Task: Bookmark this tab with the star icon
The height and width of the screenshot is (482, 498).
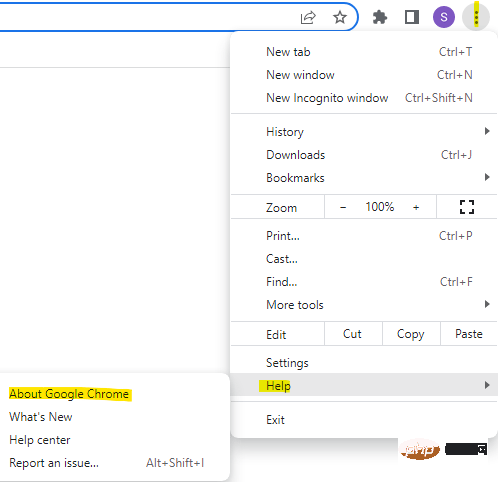Action: (340, 17)
